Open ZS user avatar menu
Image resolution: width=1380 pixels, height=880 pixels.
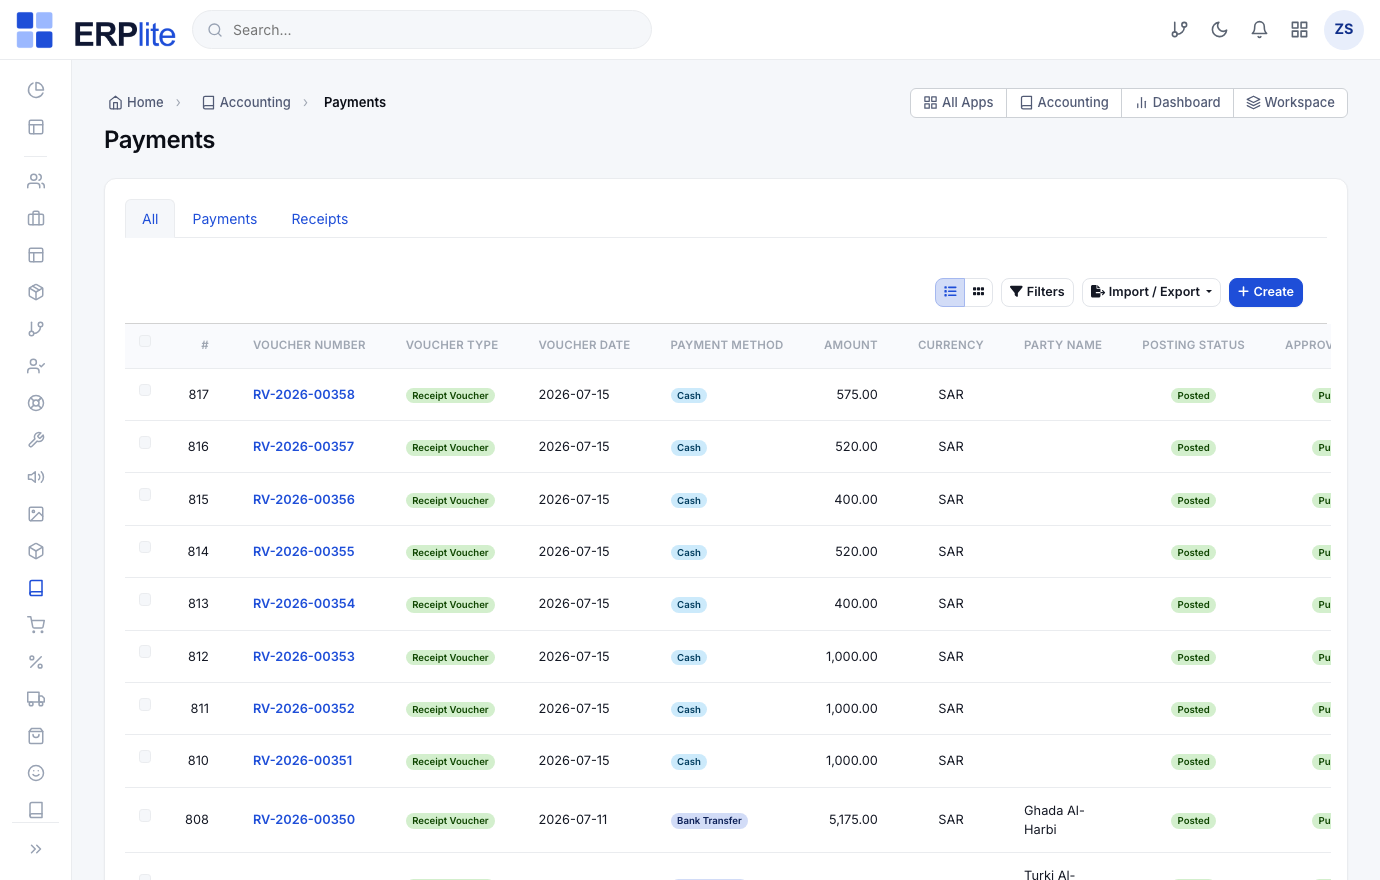tap(1344, 30)
